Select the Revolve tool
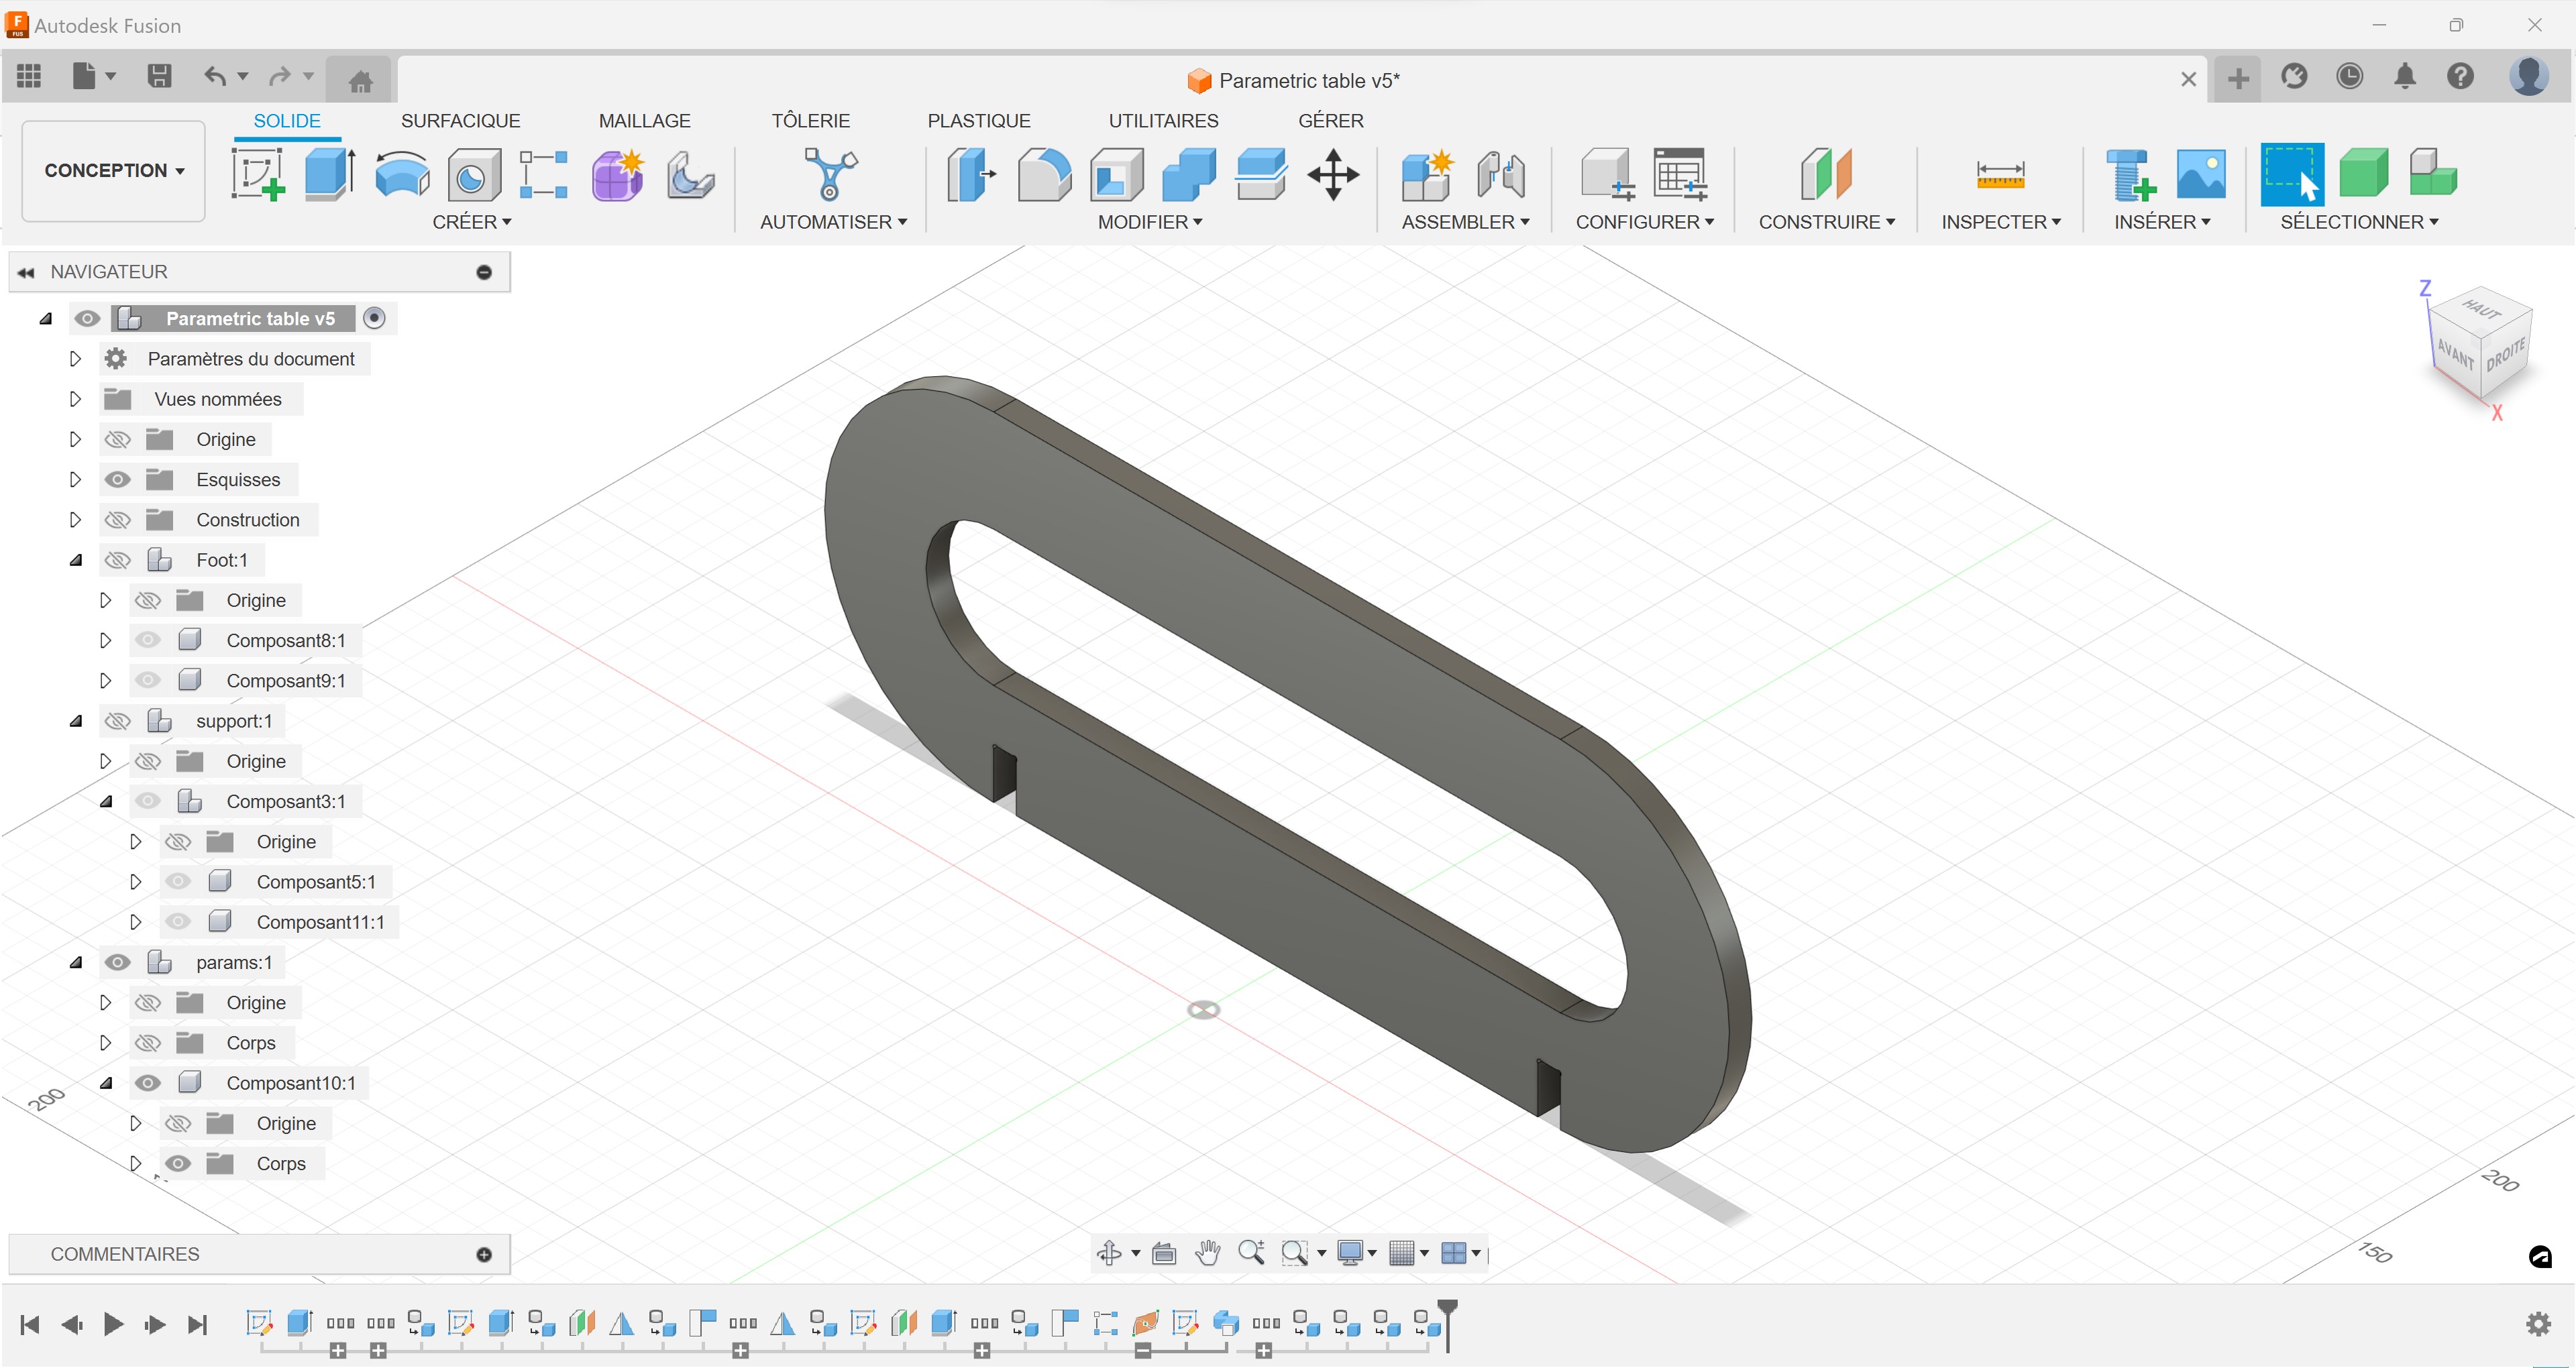This screenshot has width=2576, height=1368. tap(402, 174)
